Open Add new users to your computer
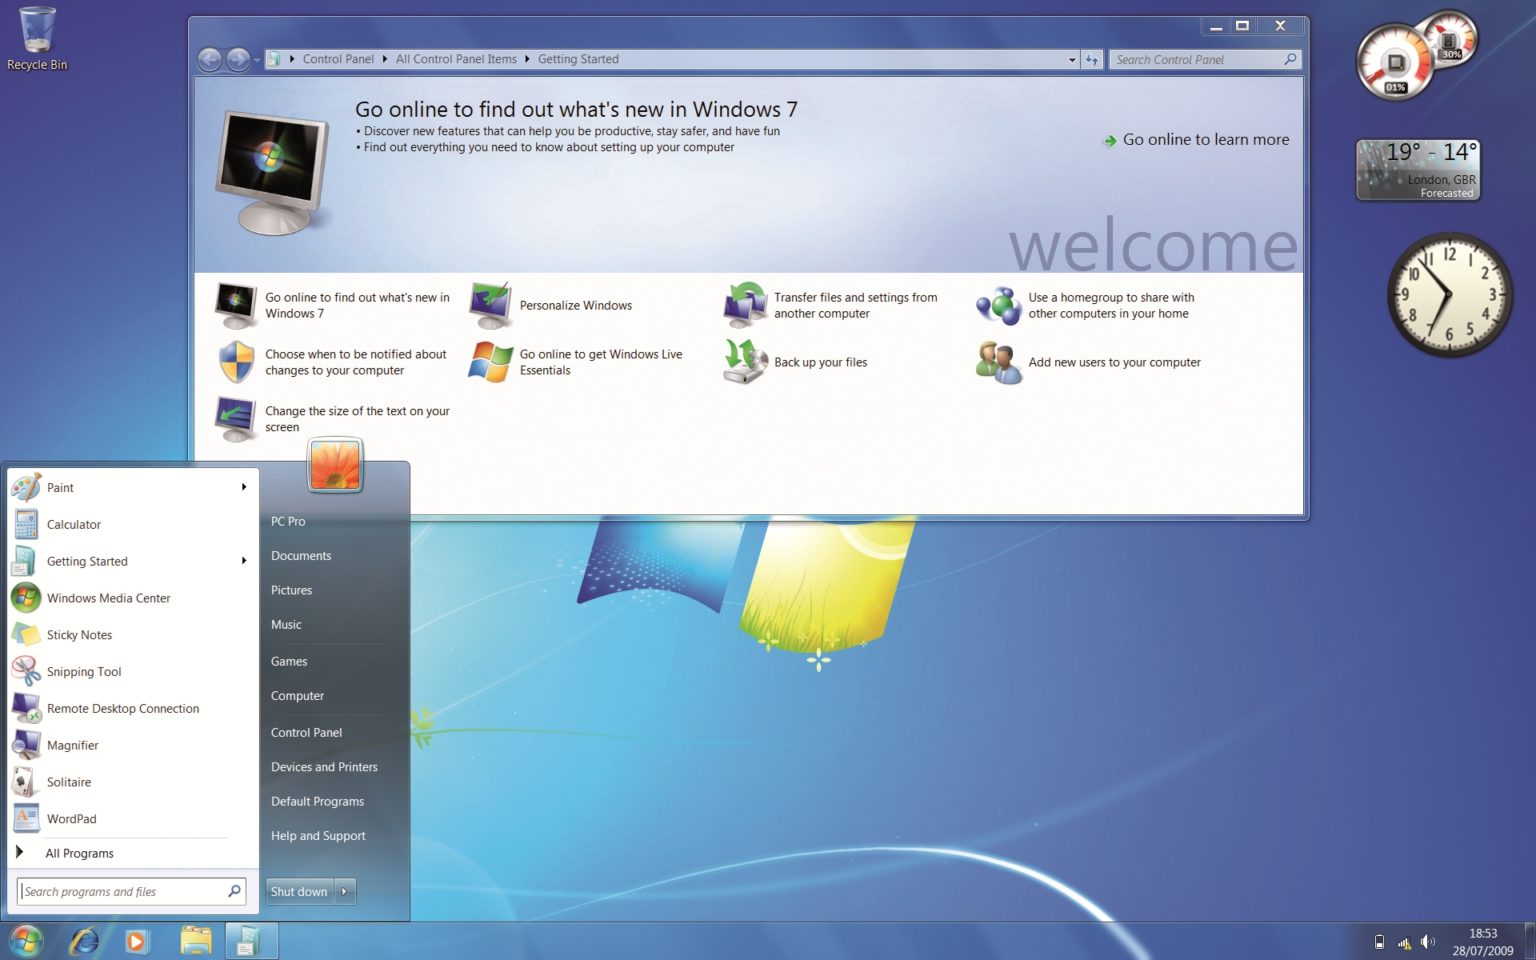Screen dimensions: 1536x960 pos(1114,362)
